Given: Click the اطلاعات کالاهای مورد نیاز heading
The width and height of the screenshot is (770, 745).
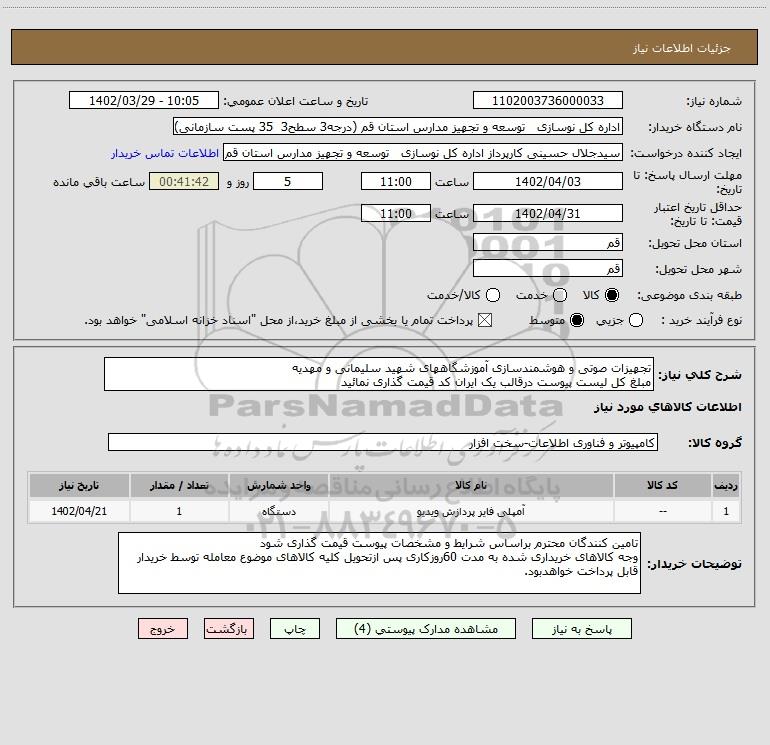Looking at the screenshot, I should pos(668,408).
